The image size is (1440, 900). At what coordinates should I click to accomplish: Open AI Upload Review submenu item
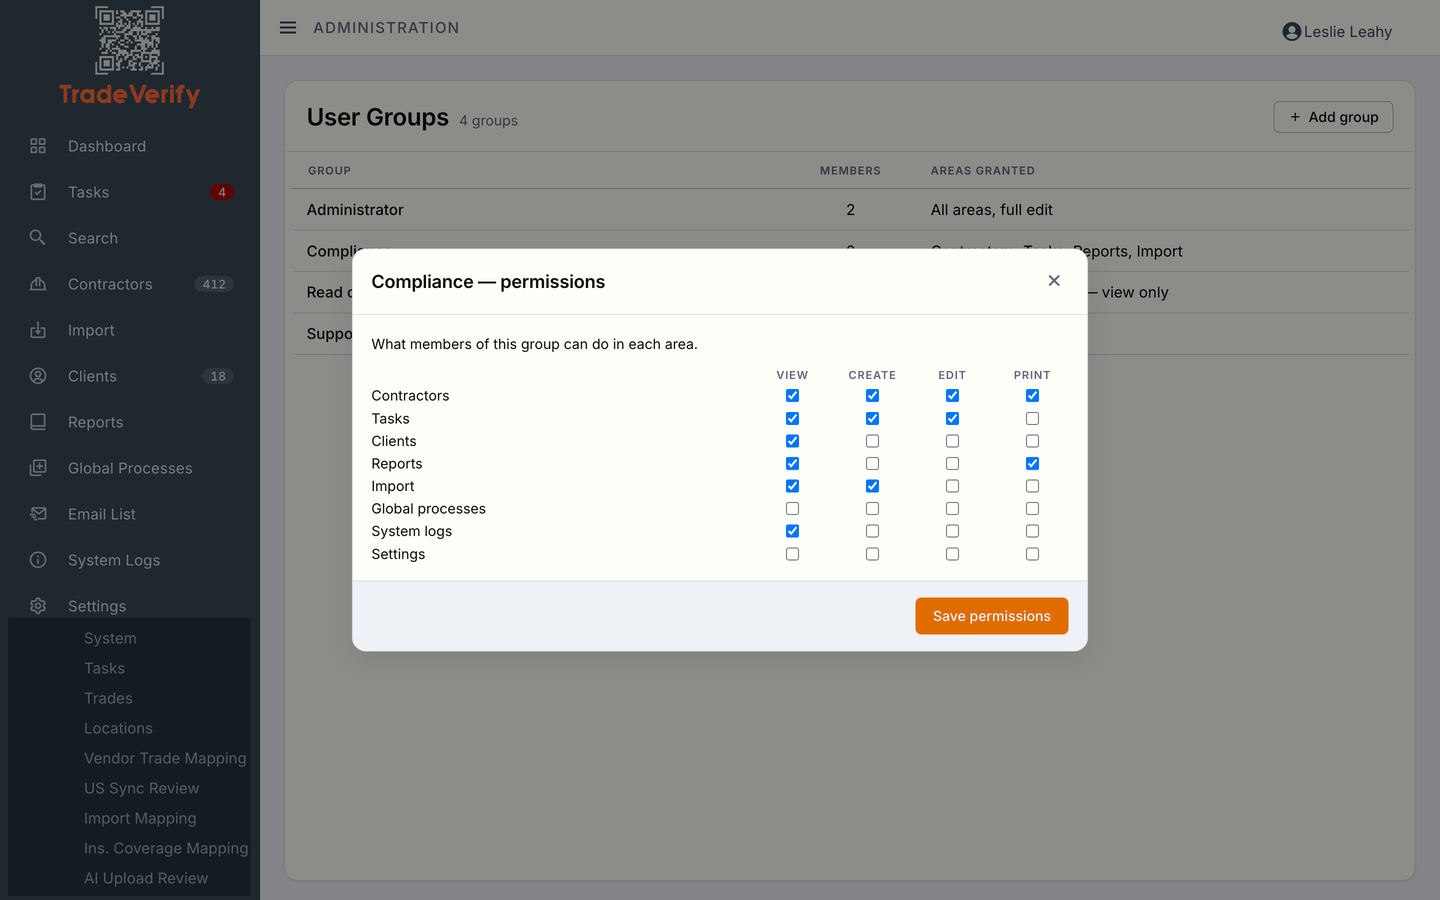pos(146,878)
